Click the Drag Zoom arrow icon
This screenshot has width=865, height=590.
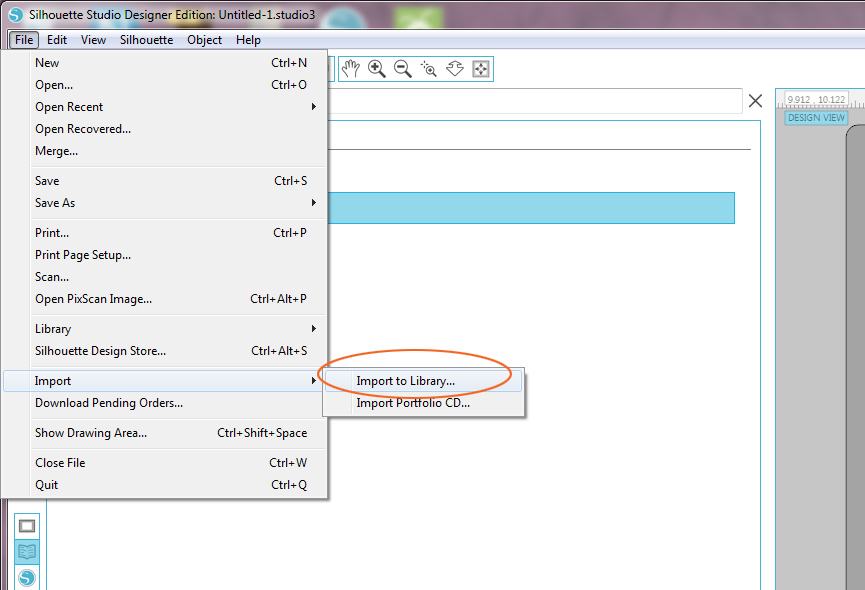(x=455, y=68)
